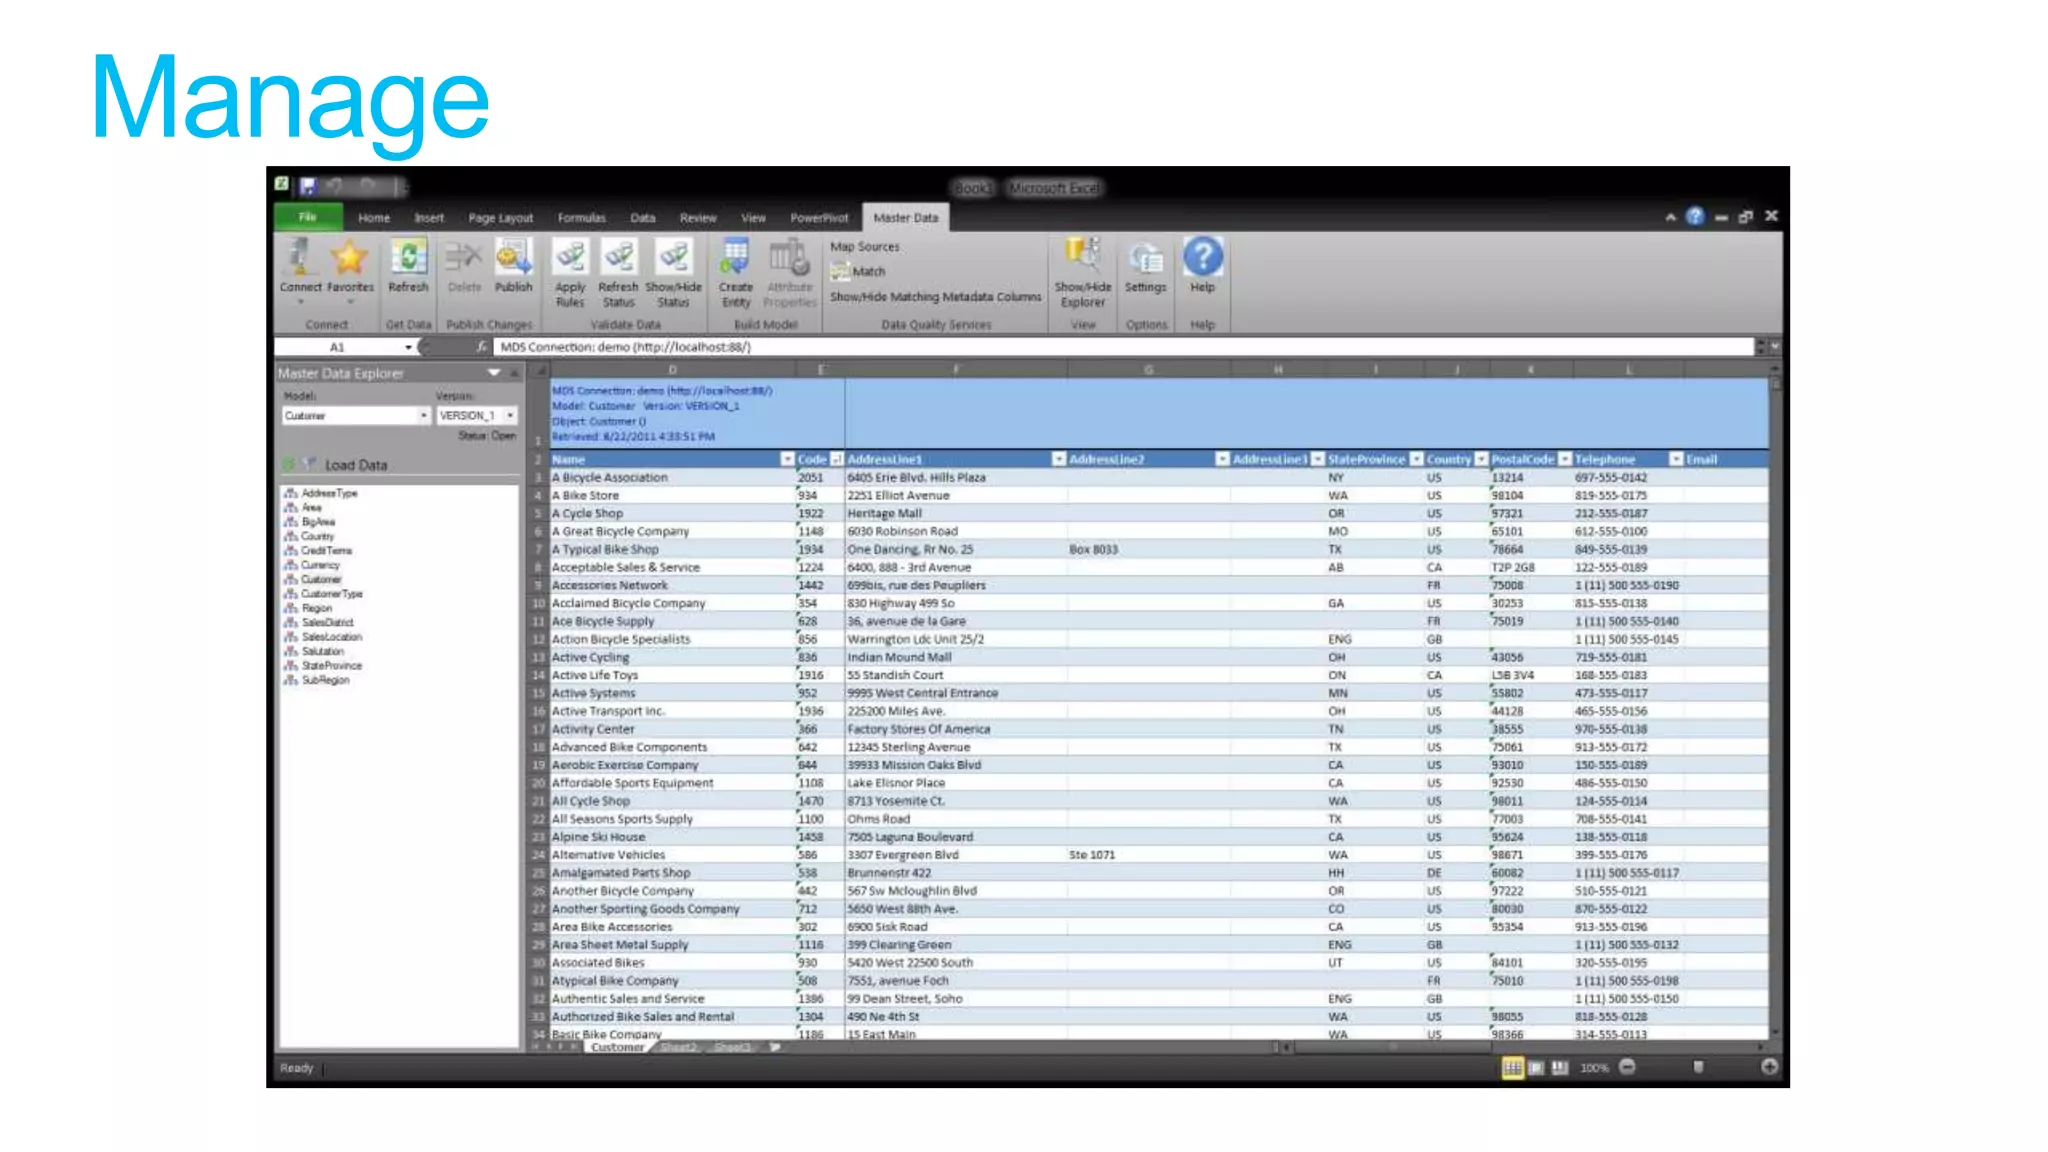This screenshot has height=1152, width=2048.
Task: Open the VERSION_1 version dropdown
Action: coord(510,415)
